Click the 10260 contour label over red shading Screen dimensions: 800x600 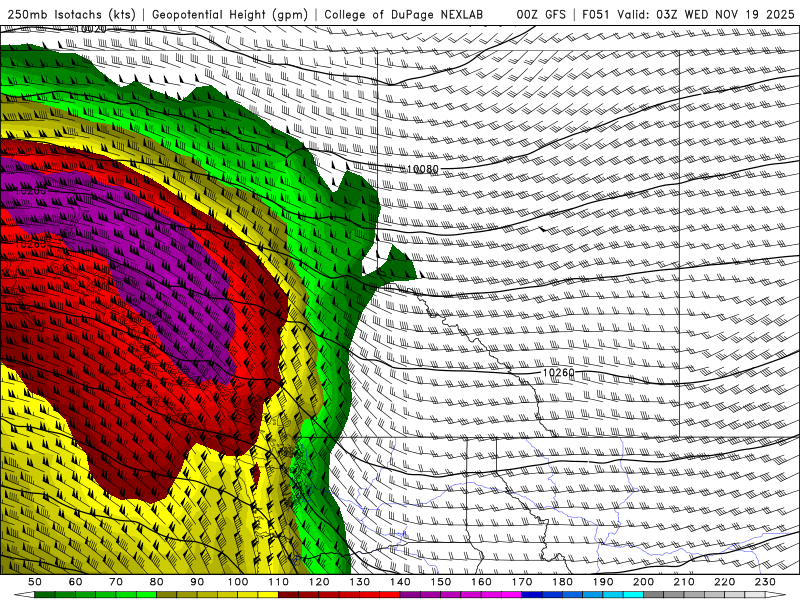[x=31, y=244]
